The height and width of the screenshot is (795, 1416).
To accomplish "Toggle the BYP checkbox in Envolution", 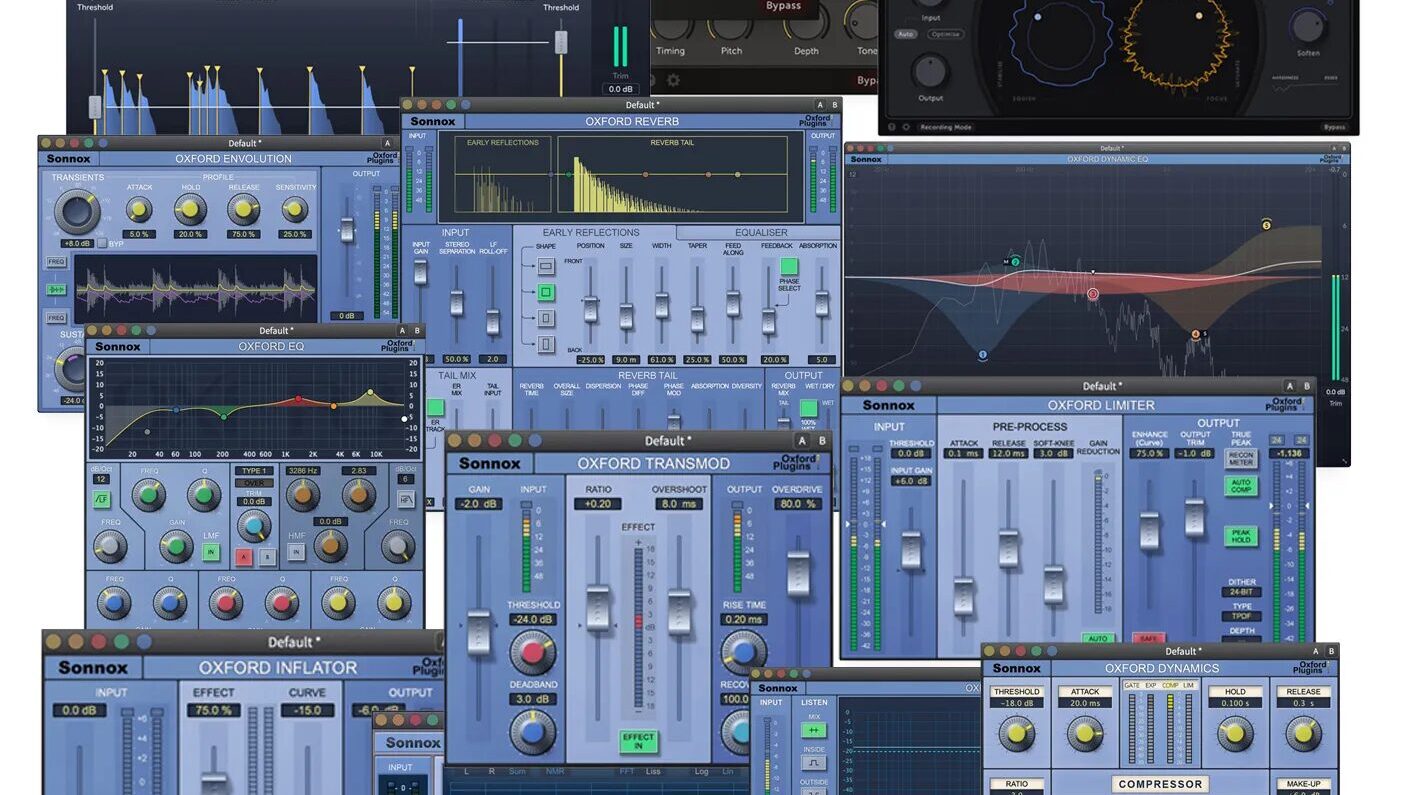I will pyautogui.click(x=103, y=244).
